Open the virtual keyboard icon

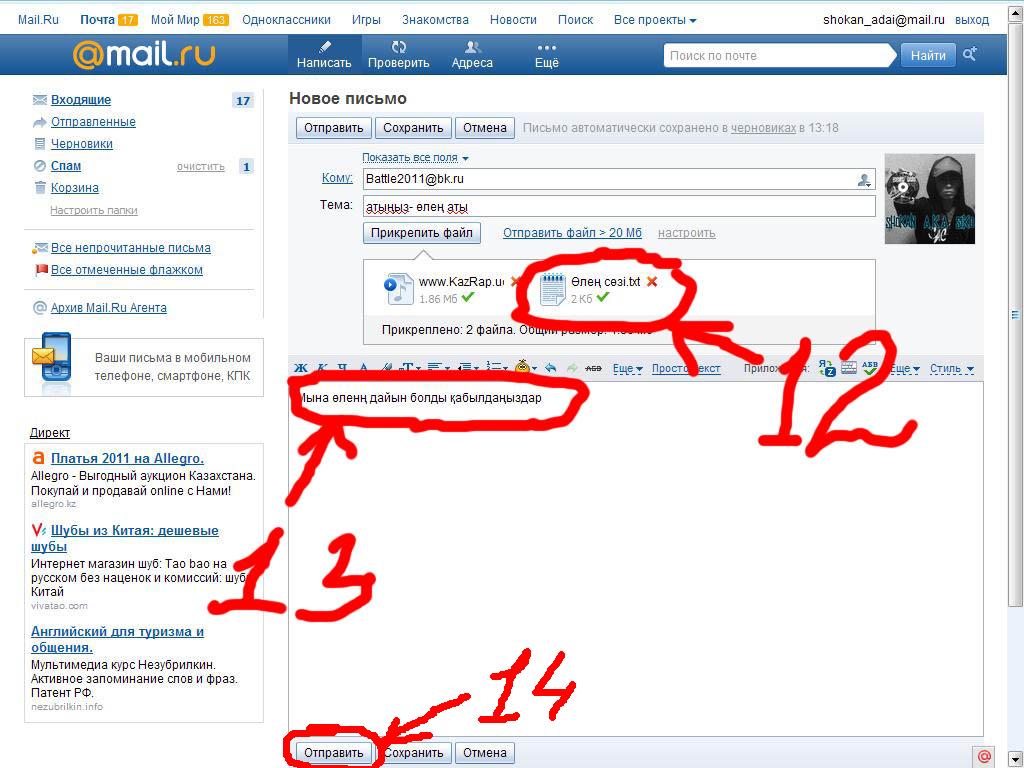point(848,368)
